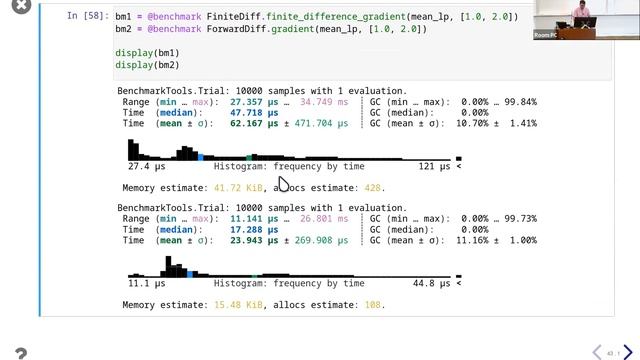The width and height of the screenshot is (640, 360).
Task: Select GC mean value 11.16%
Action: (472, 240)
